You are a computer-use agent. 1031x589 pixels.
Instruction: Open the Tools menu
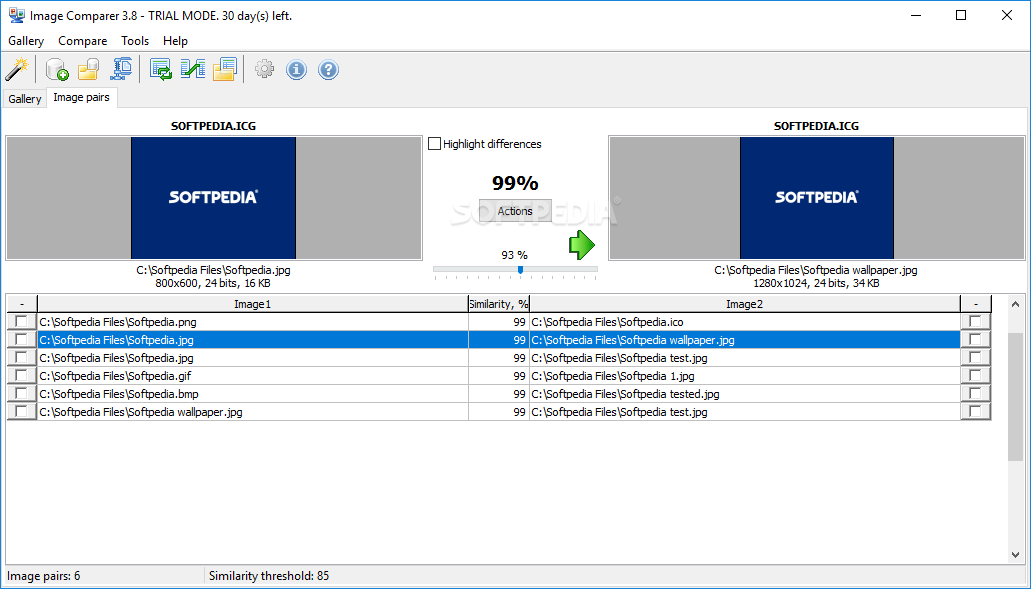click(x=135, y=41)
